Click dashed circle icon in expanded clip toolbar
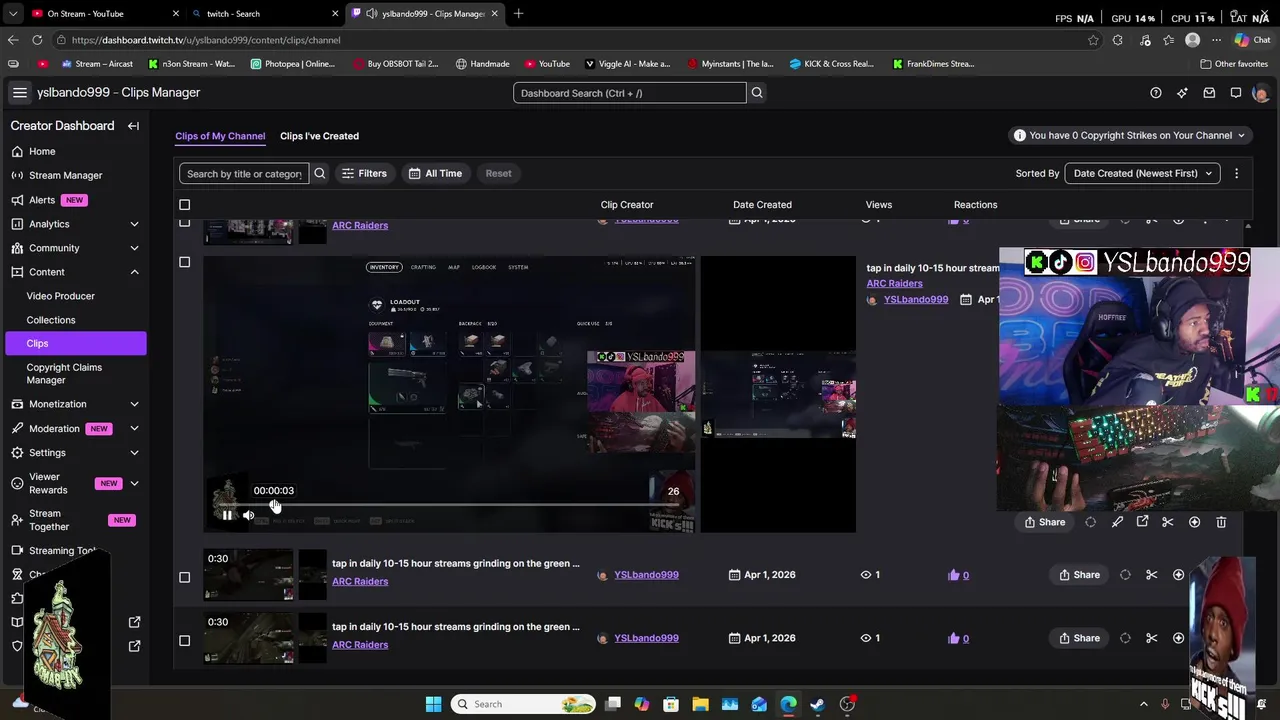This screenshot has height=720, width=1280. point(1091,522)
